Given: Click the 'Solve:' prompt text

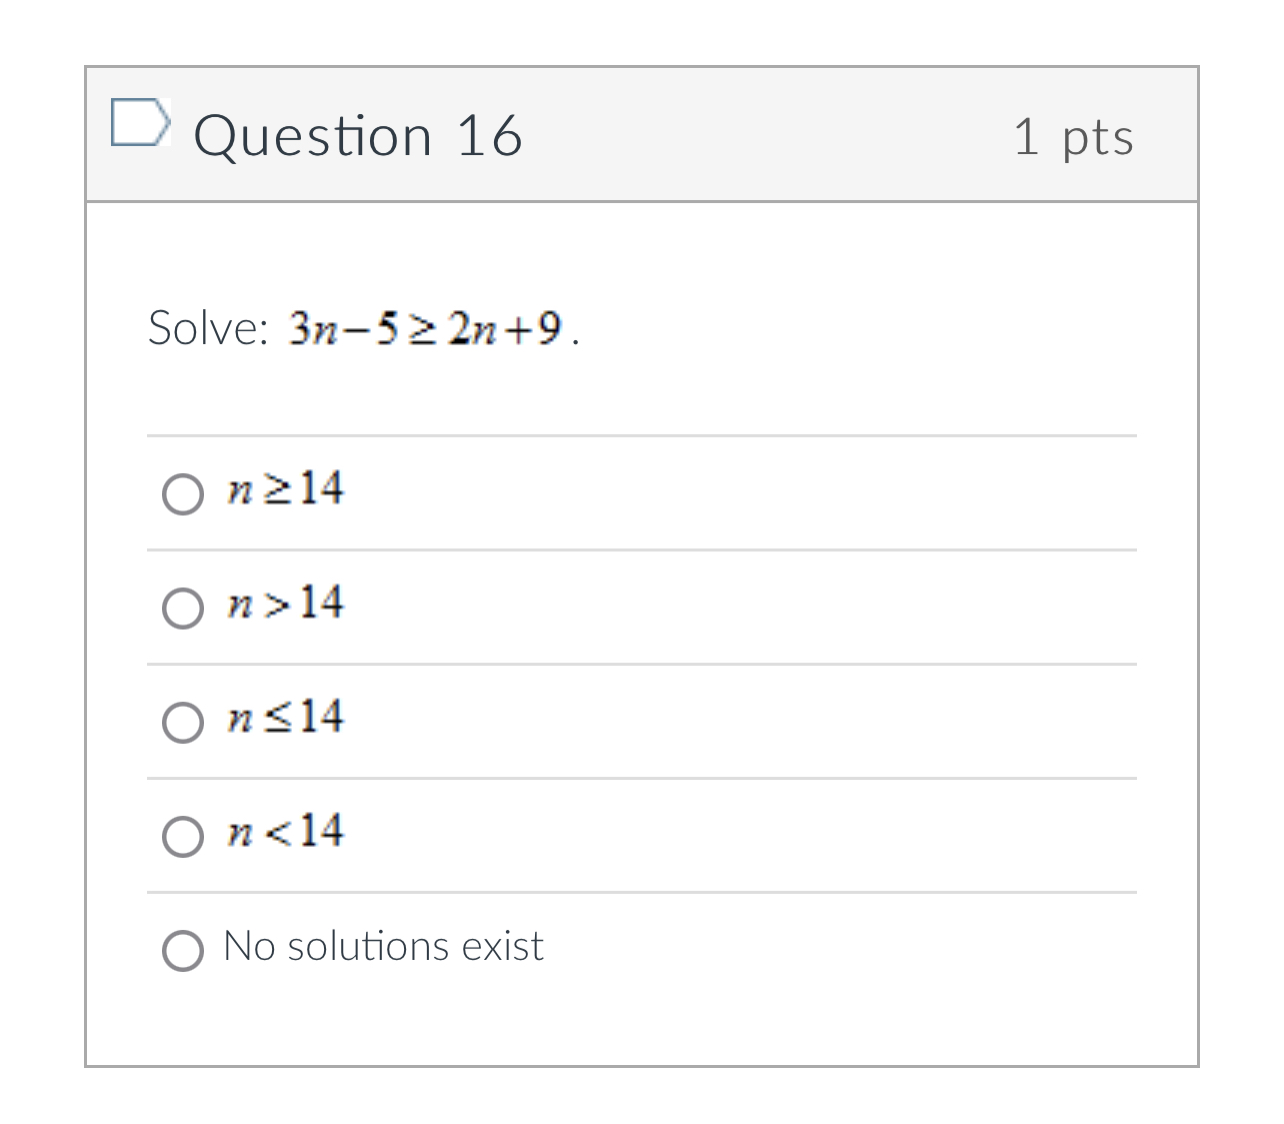Looking at the screenshot, I should click(208, 328).
